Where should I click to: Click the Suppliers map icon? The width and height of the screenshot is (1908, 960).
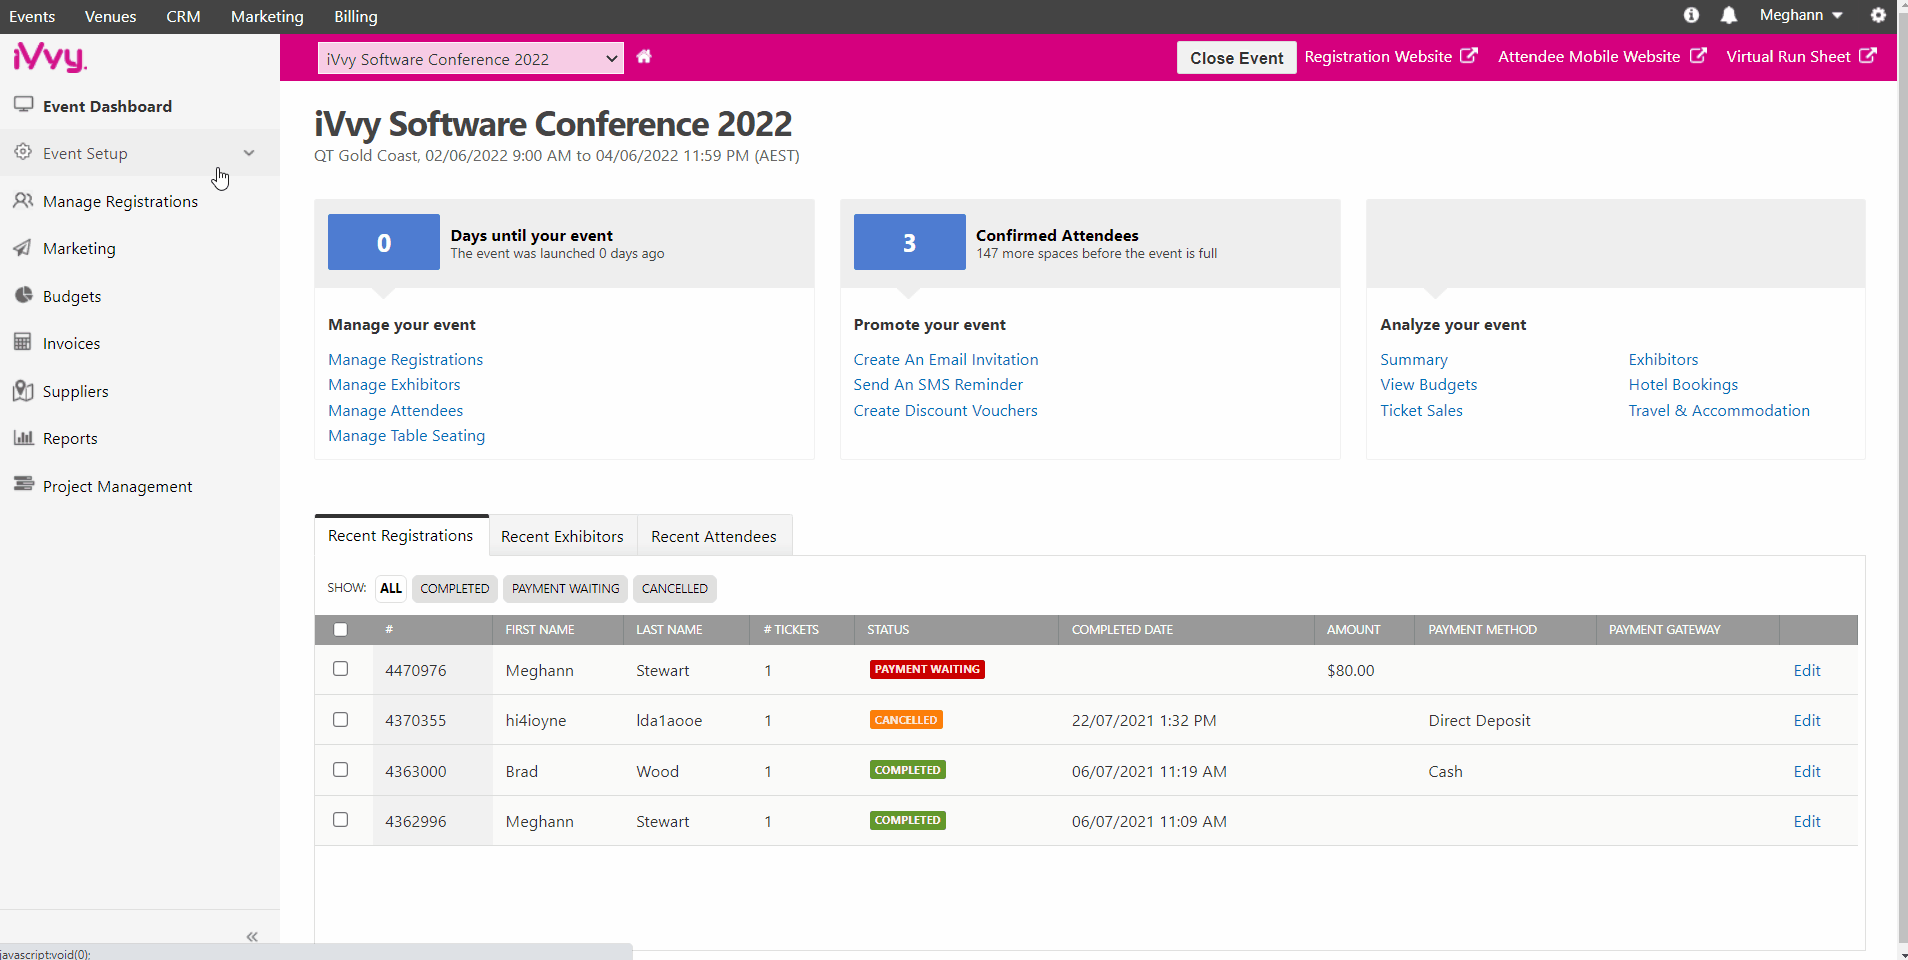23,390
